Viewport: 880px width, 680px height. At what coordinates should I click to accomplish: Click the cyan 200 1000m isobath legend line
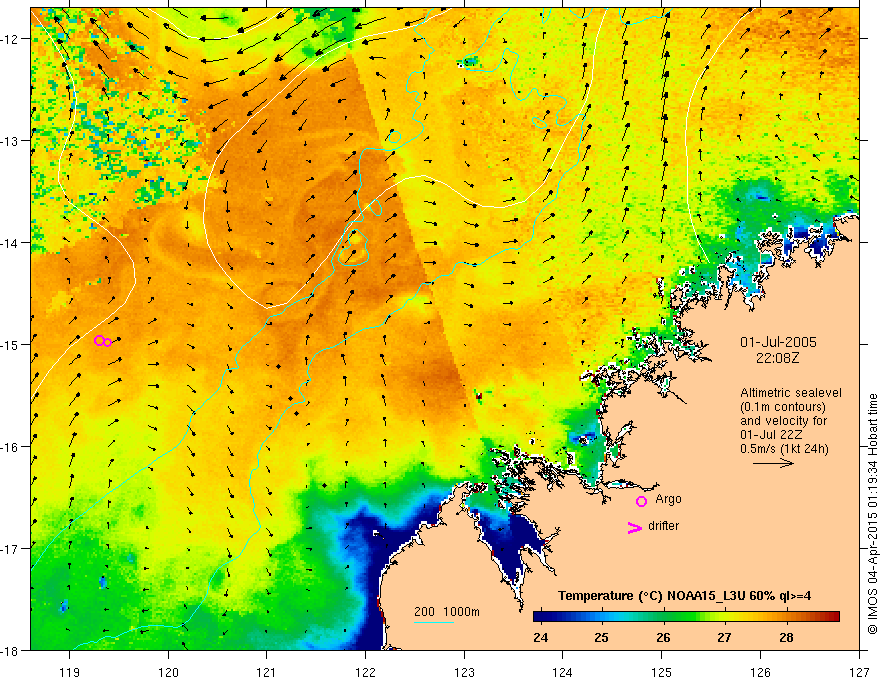pos(434,622)
